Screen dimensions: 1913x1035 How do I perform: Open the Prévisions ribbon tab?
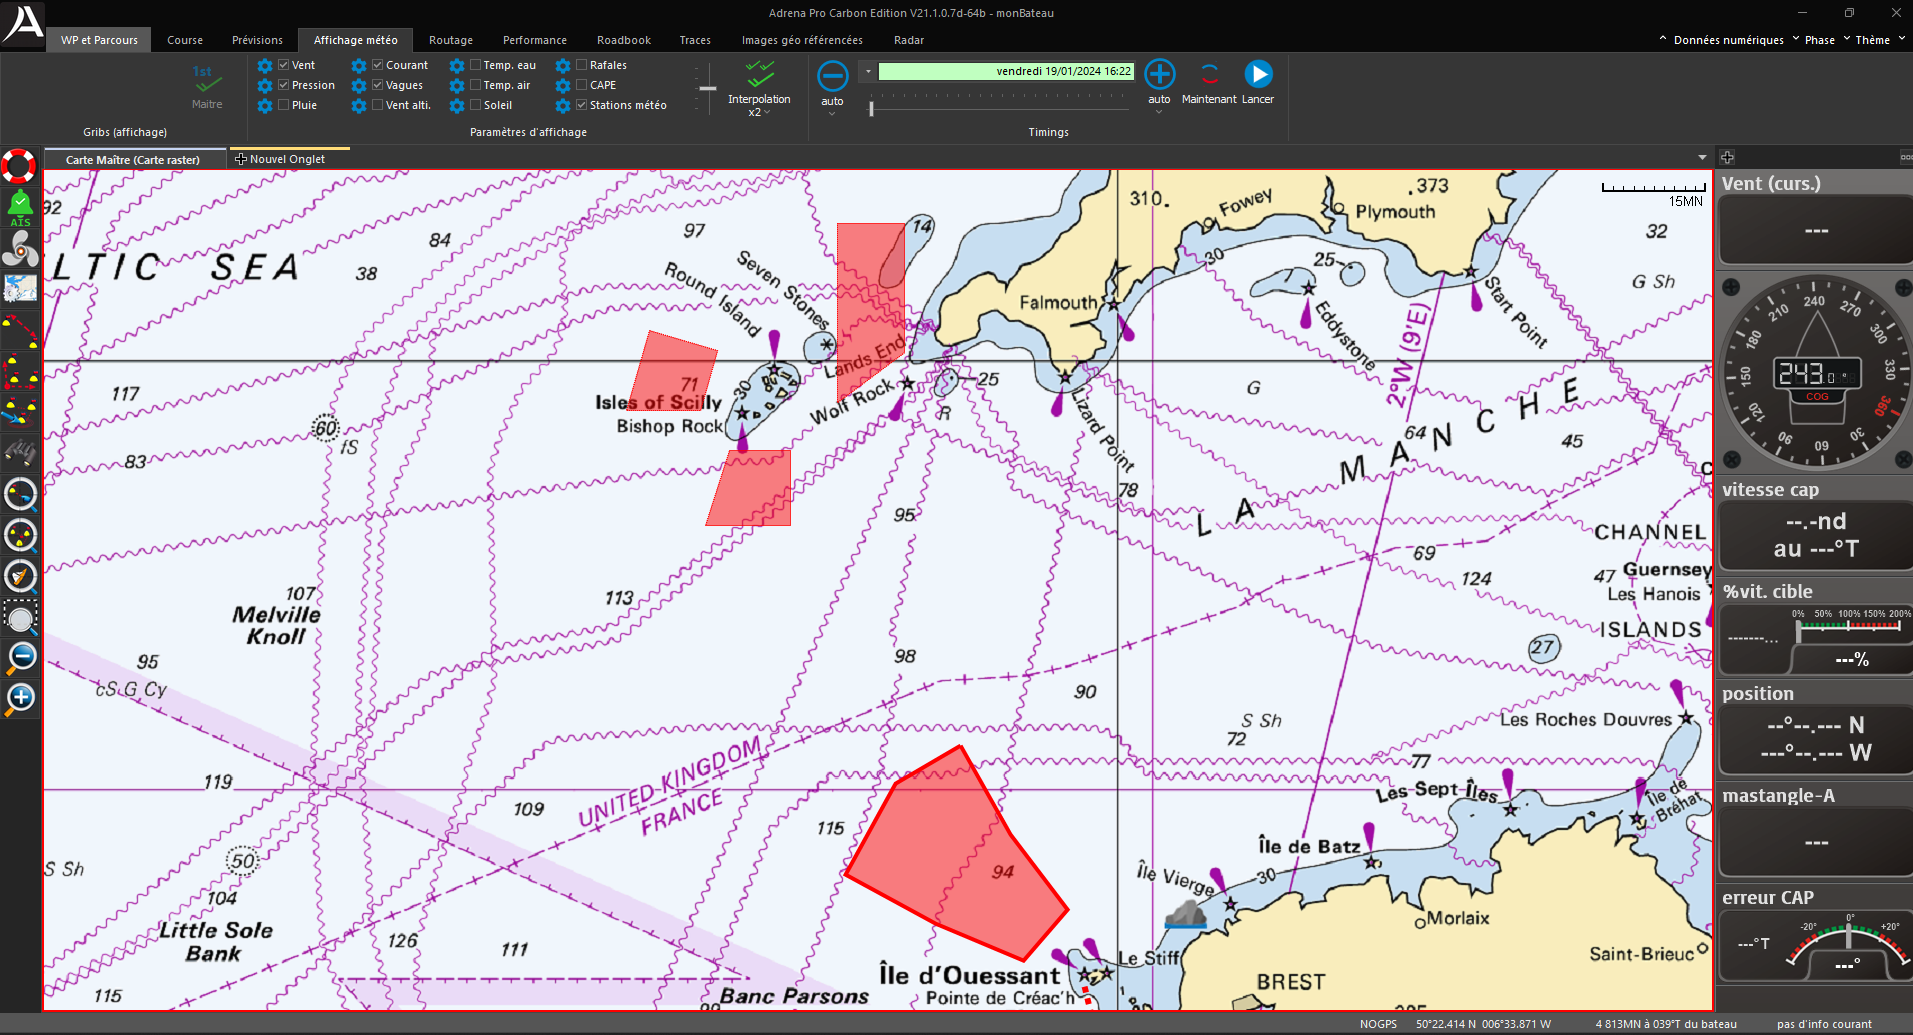click(x=257, y=40)
